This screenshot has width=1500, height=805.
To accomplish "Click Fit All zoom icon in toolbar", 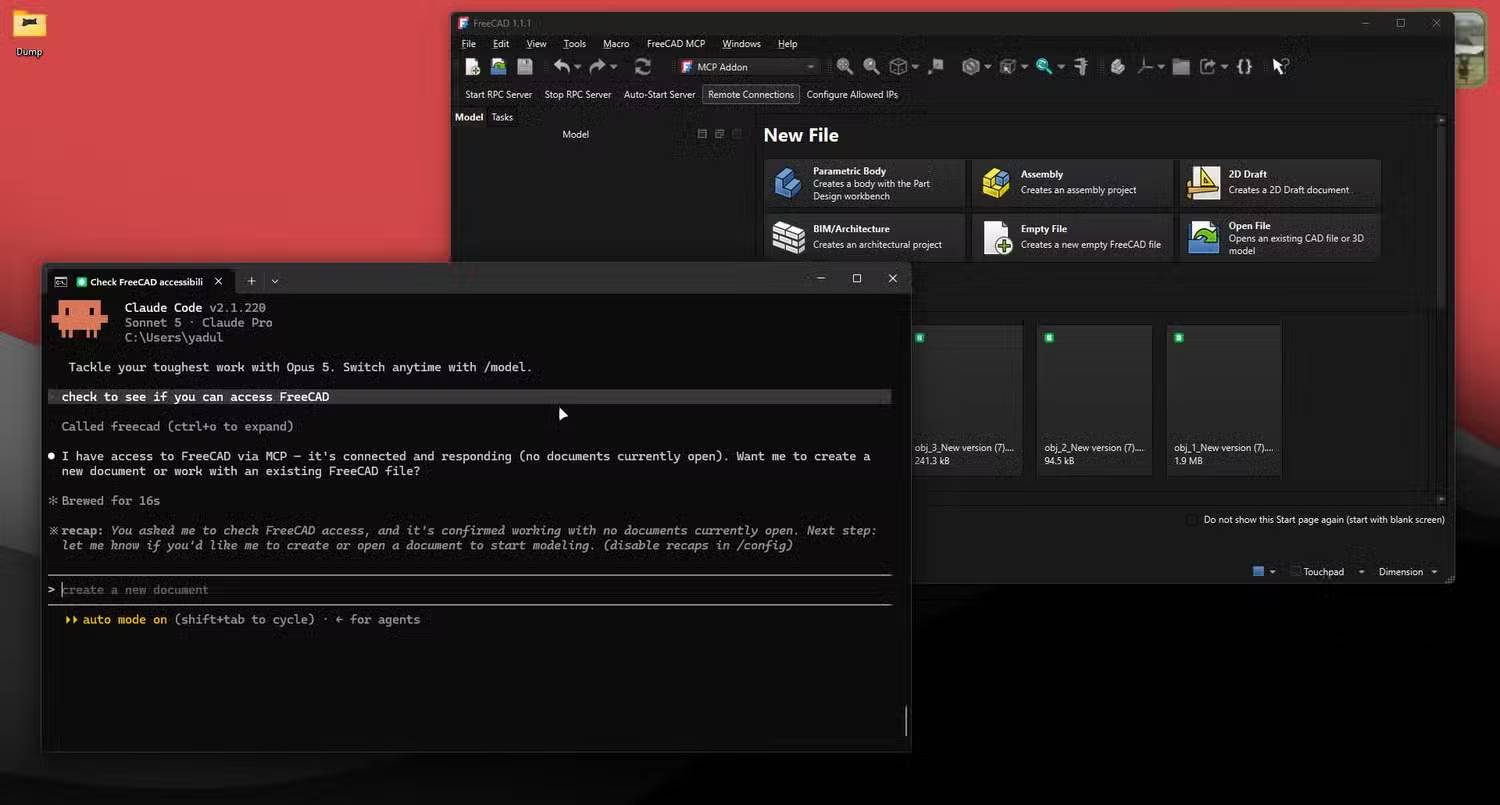I will [x=845, y=67].
